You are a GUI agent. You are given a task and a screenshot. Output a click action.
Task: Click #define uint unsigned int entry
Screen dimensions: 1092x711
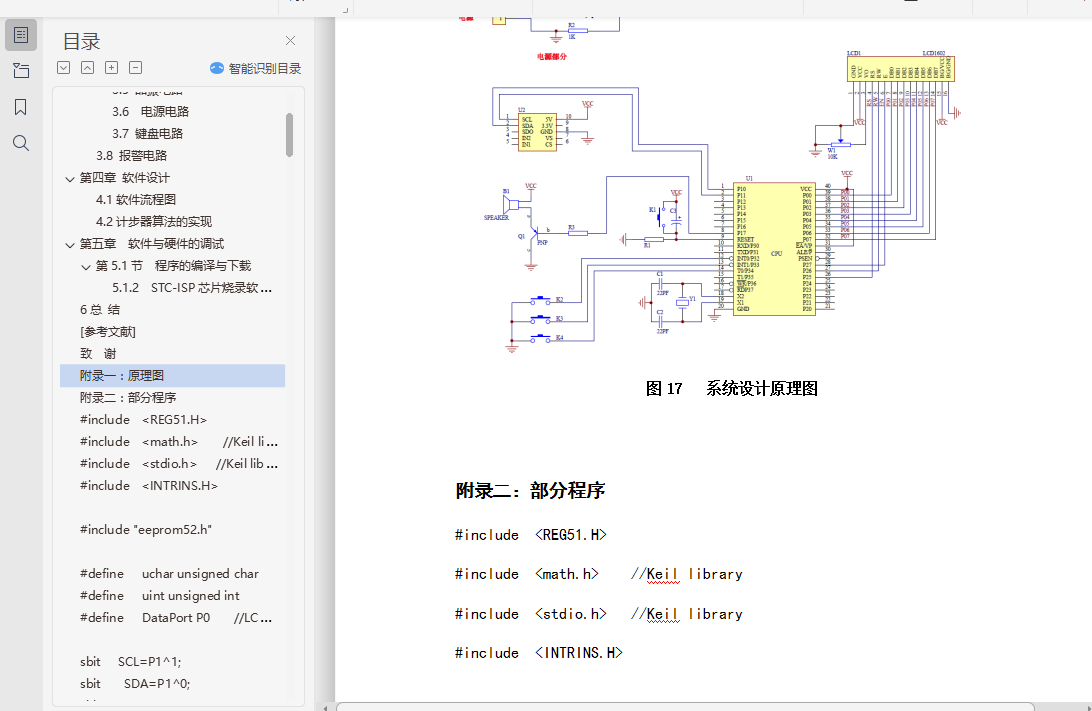(x=159, y=596)
